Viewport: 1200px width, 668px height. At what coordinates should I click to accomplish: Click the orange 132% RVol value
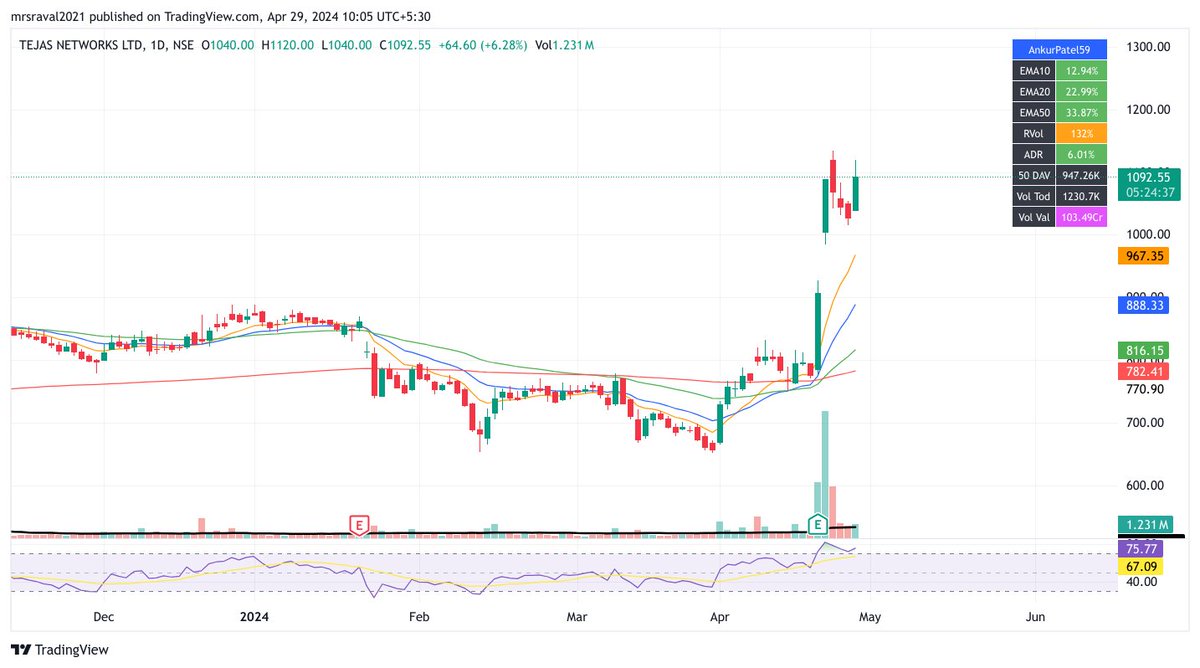[x=1082, y=133]
